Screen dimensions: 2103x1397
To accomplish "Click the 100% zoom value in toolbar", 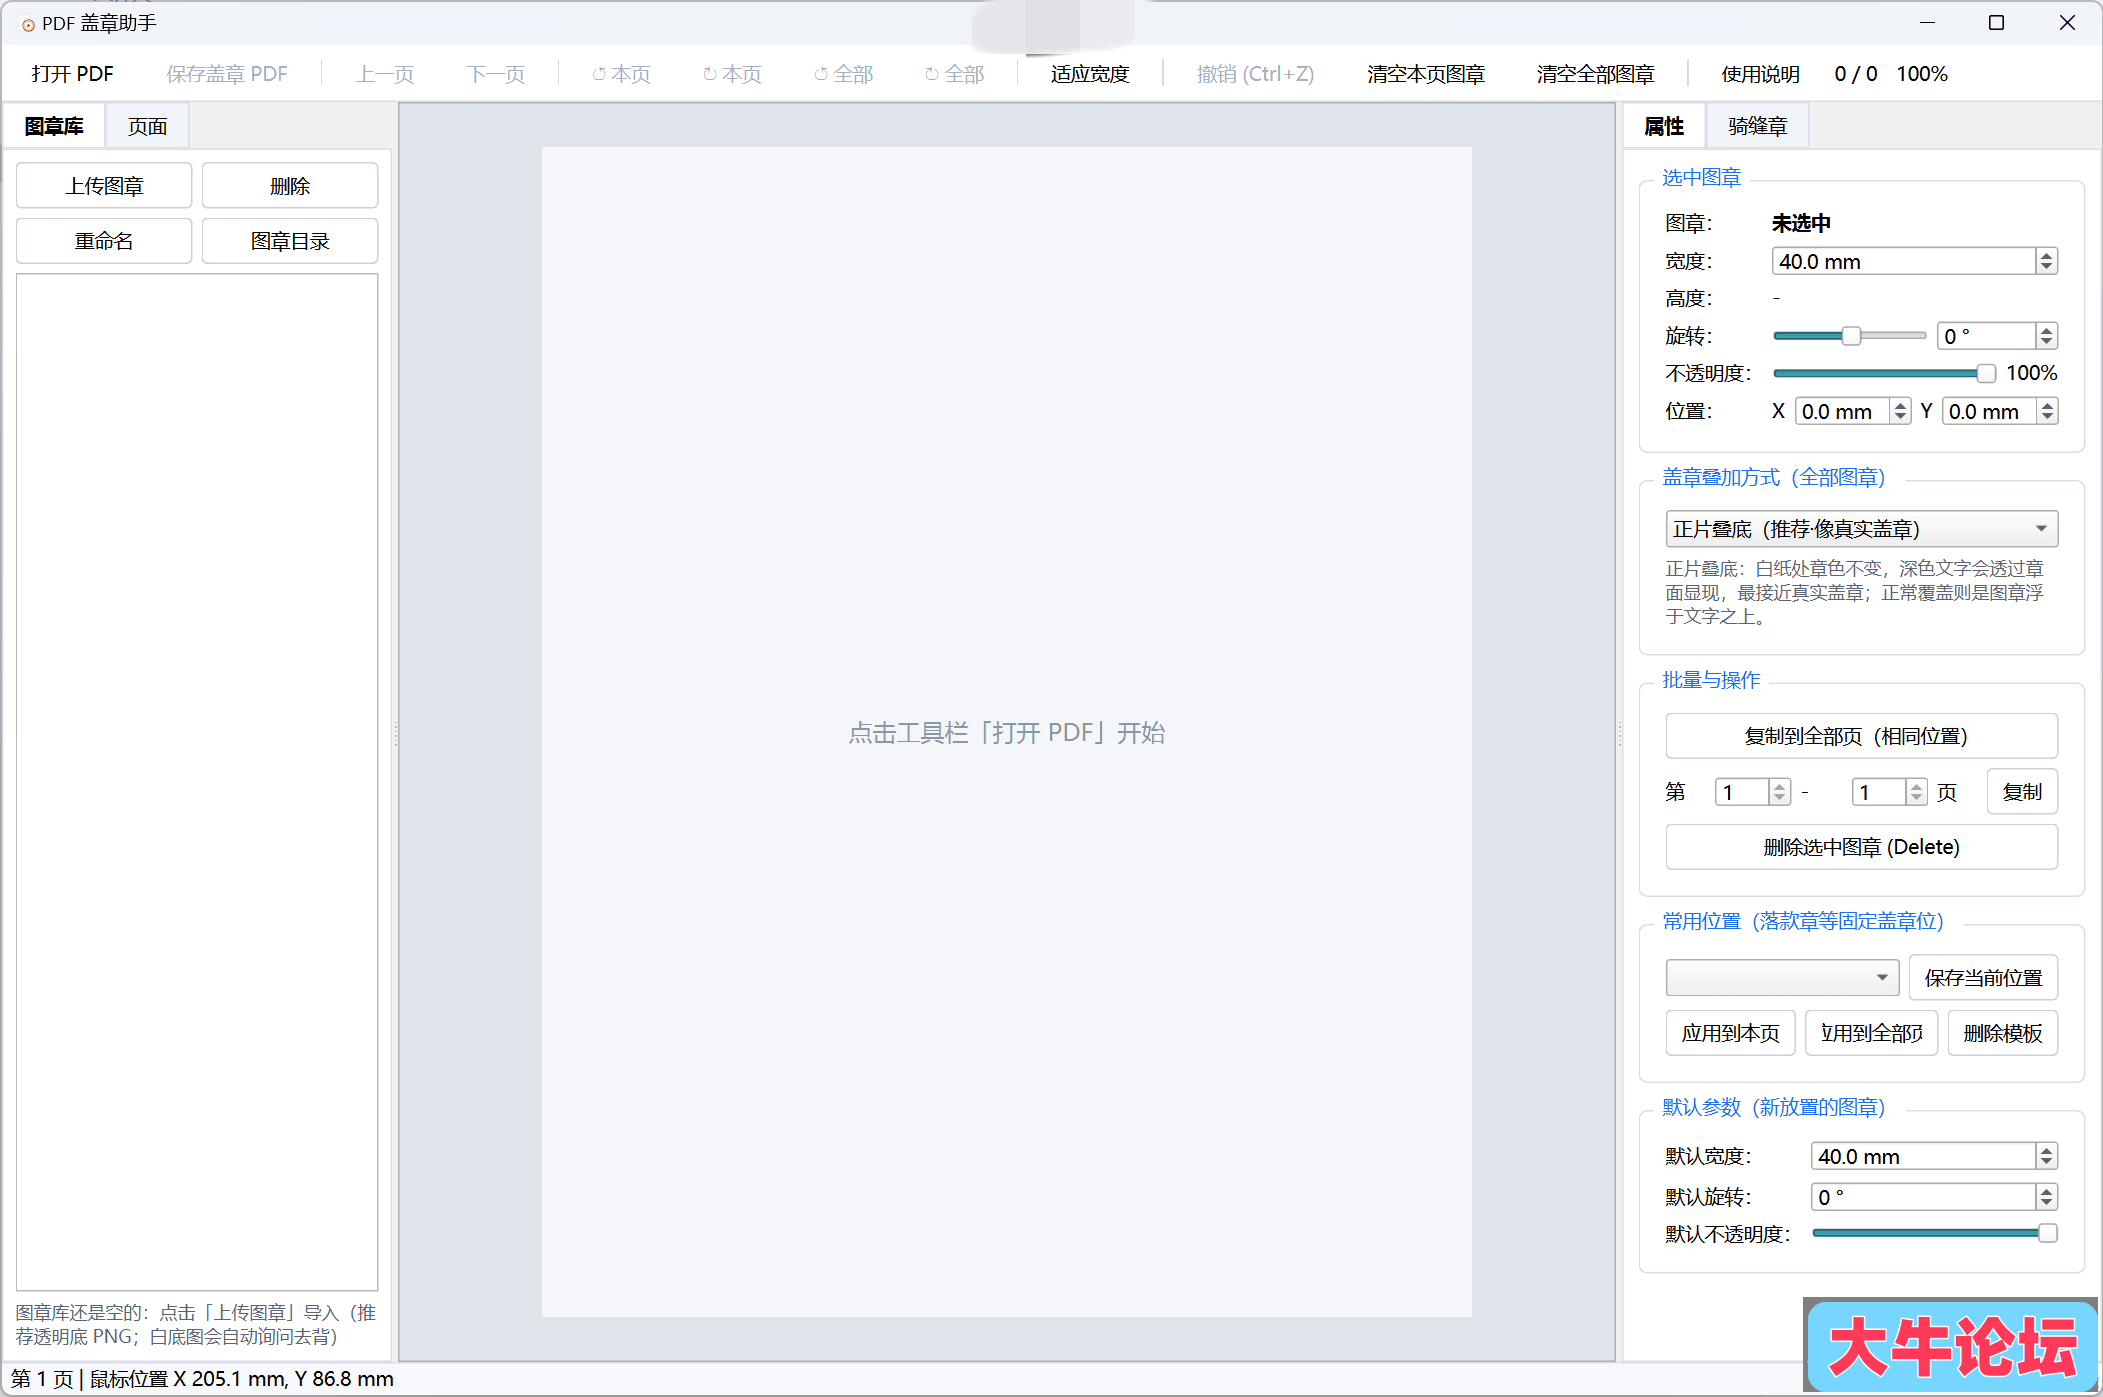I will 1922,74.
